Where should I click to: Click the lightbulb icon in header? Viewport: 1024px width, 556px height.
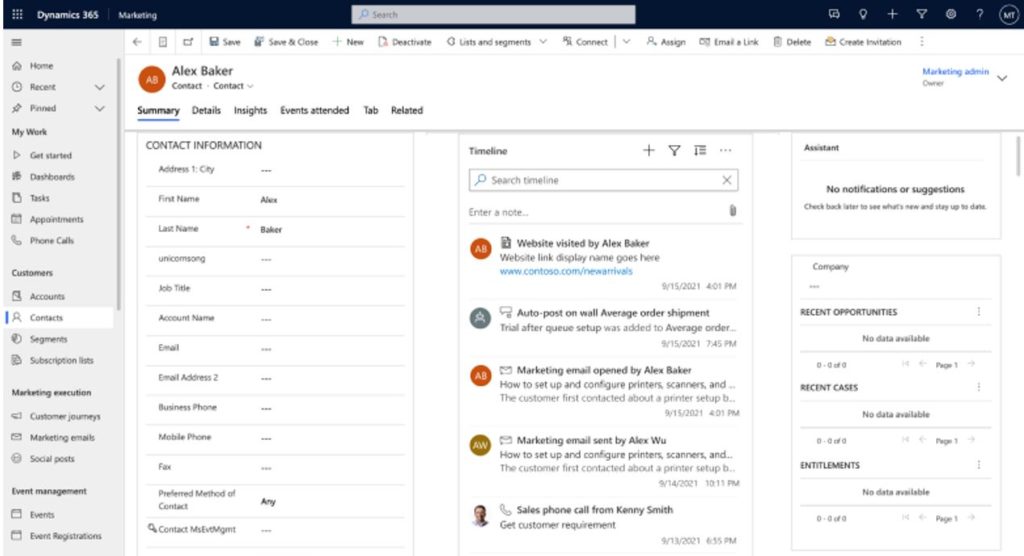click(x=863, y=14)
